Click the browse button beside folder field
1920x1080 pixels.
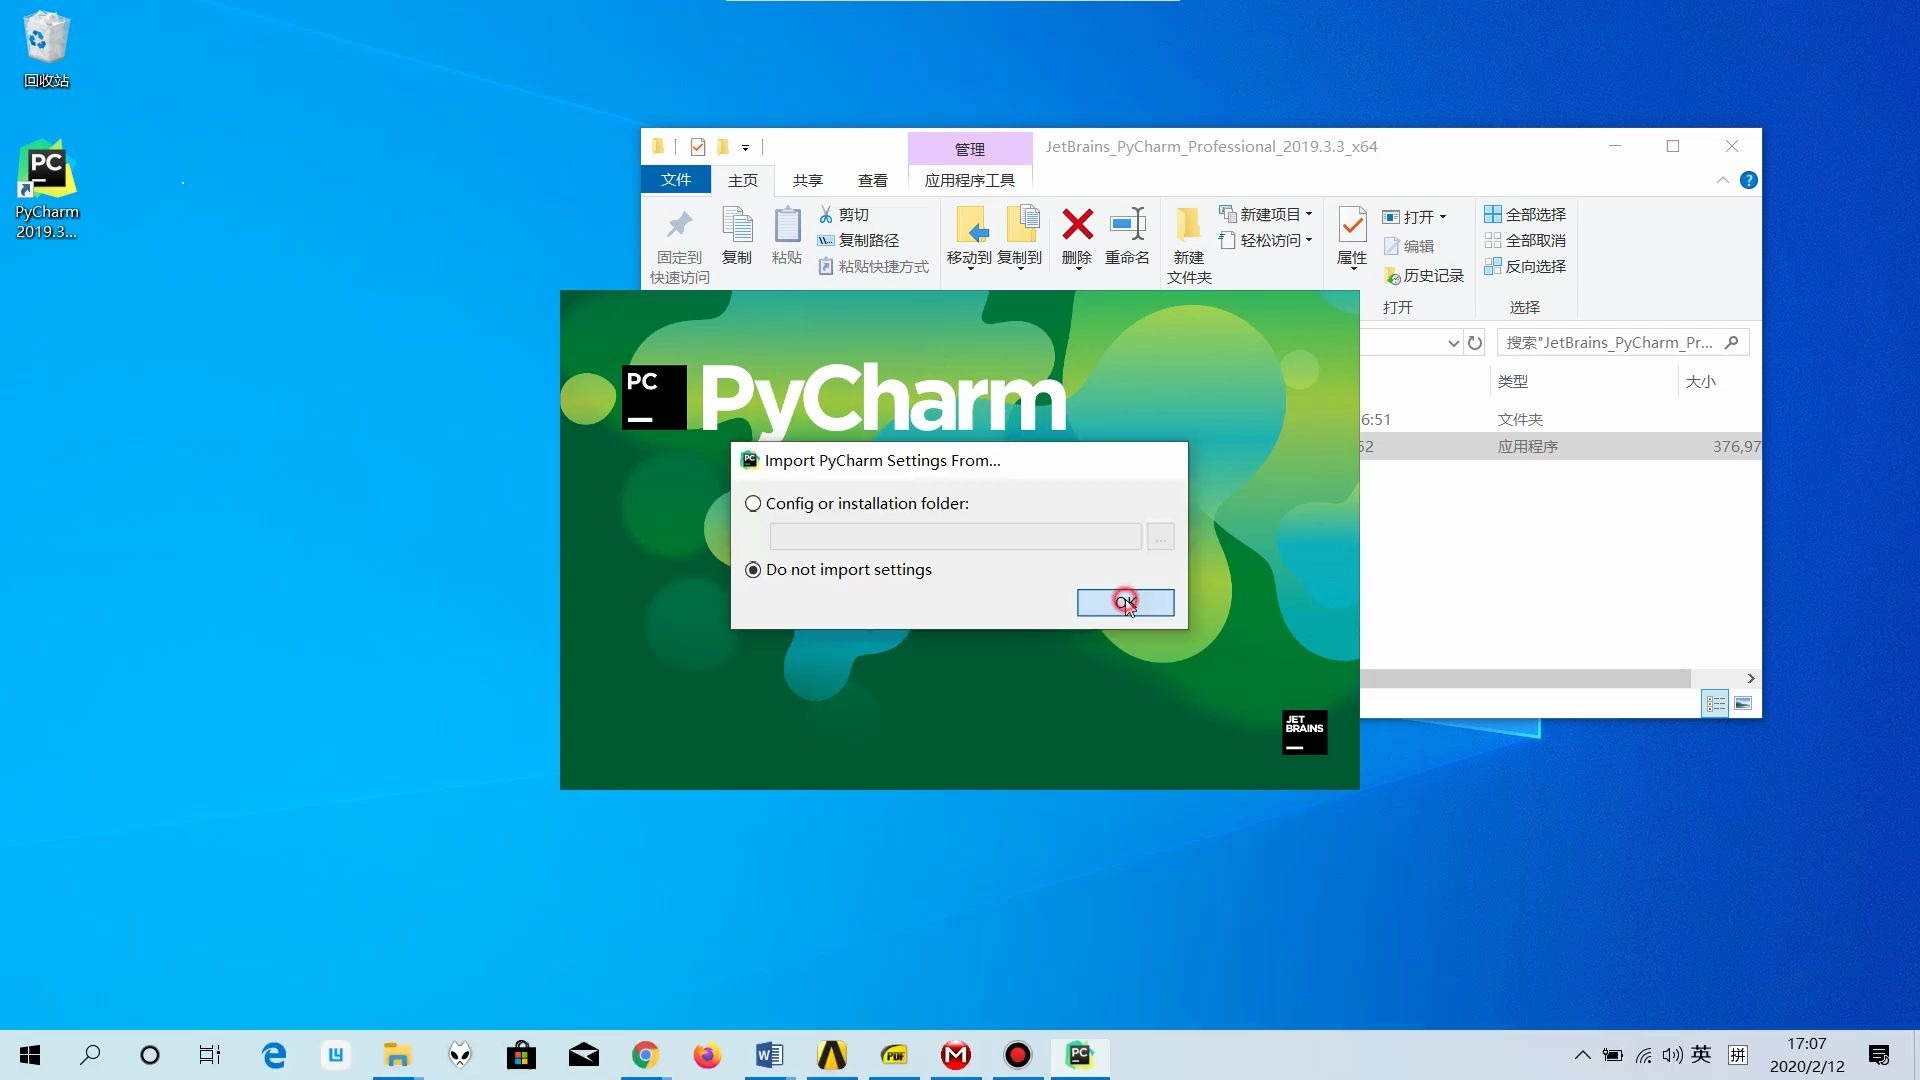coord(1159,537)
